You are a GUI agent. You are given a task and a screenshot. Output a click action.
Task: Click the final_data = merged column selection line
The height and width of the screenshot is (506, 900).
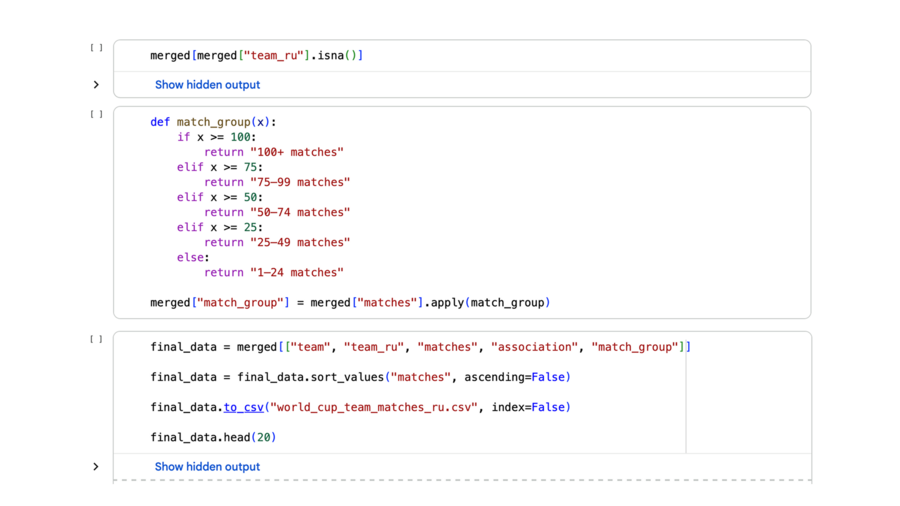(421, 347)
